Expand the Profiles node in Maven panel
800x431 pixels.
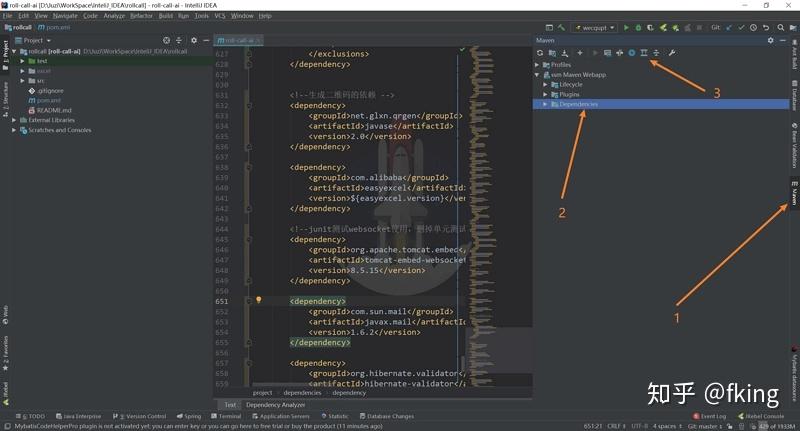(x=537, y=65)
